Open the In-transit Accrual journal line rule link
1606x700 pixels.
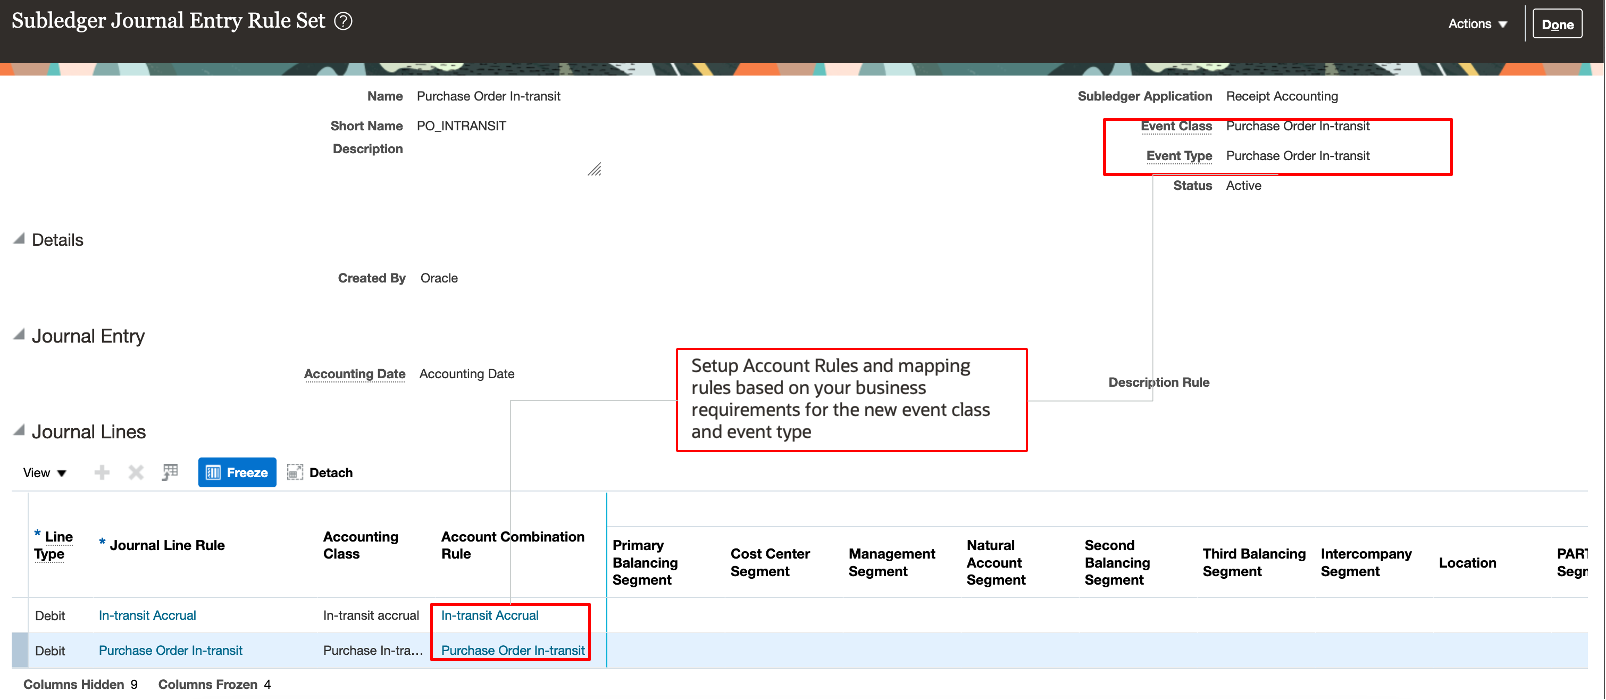pos(148,616)
